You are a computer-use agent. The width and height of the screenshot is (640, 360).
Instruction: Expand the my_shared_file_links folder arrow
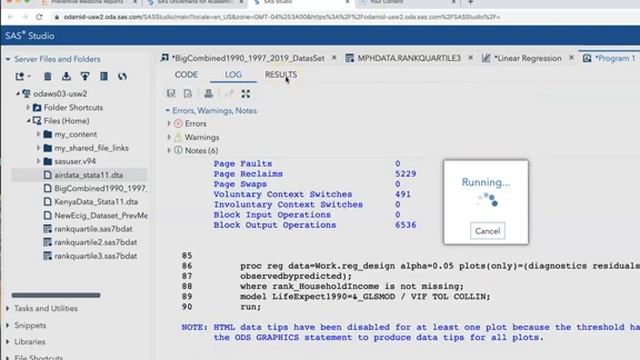click(39, 148)
